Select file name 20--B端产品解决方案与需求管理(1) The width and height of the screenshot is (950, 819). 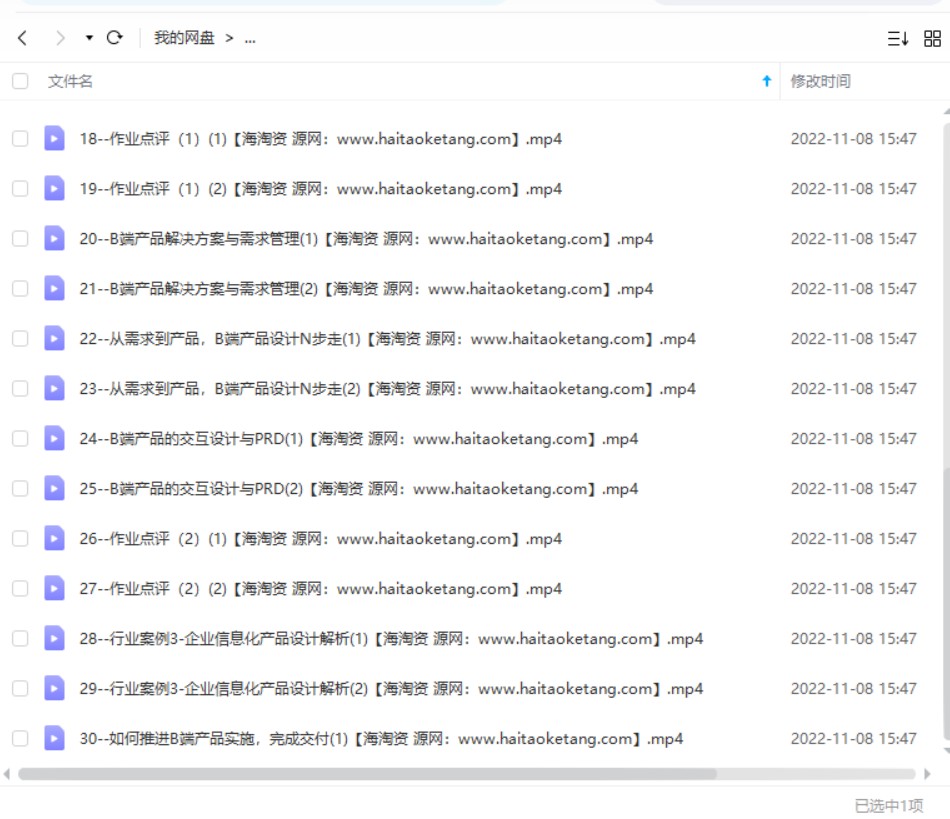(367, 239)
